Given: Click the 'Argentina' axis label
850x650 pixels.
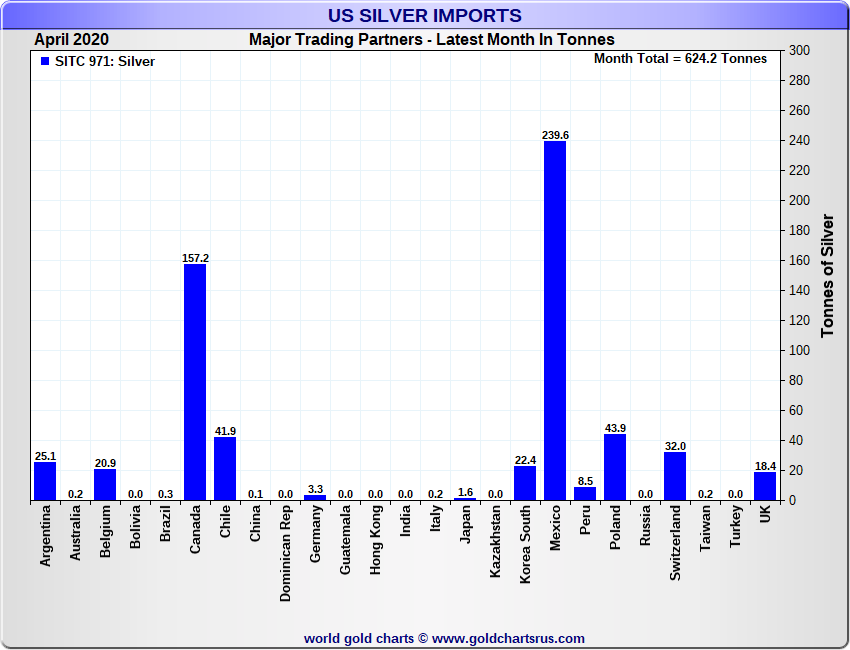Looking at the screenshot, I should tap(45, 536).
